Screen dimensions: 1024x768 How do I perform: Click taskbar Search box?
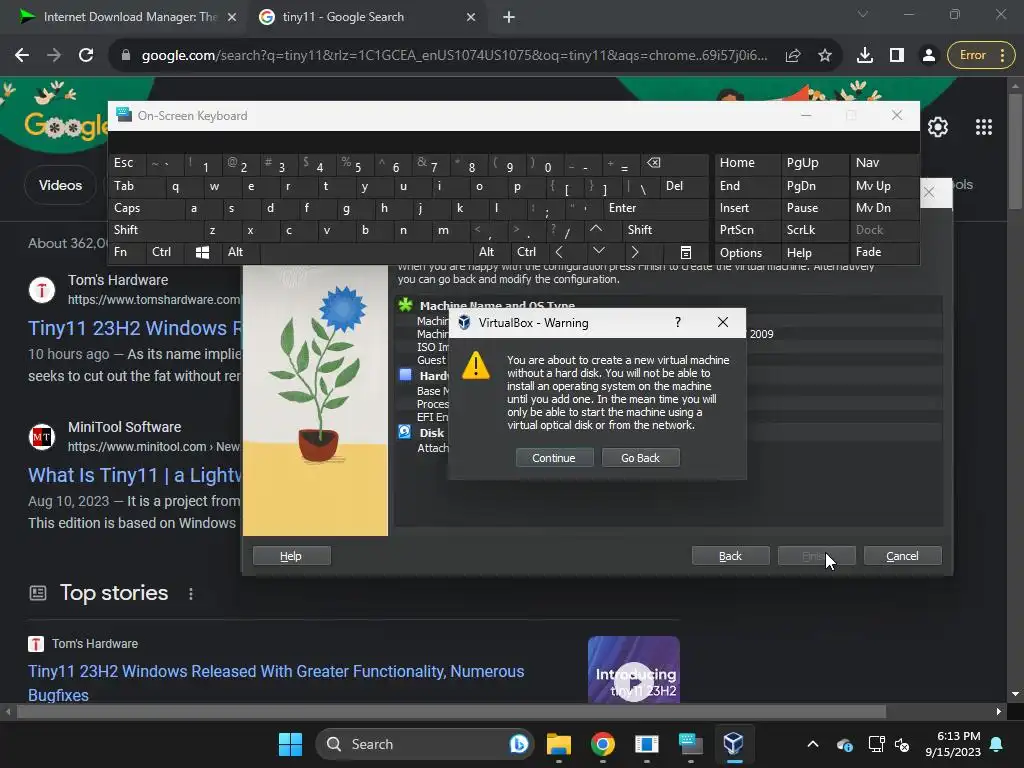pos(424,744)
